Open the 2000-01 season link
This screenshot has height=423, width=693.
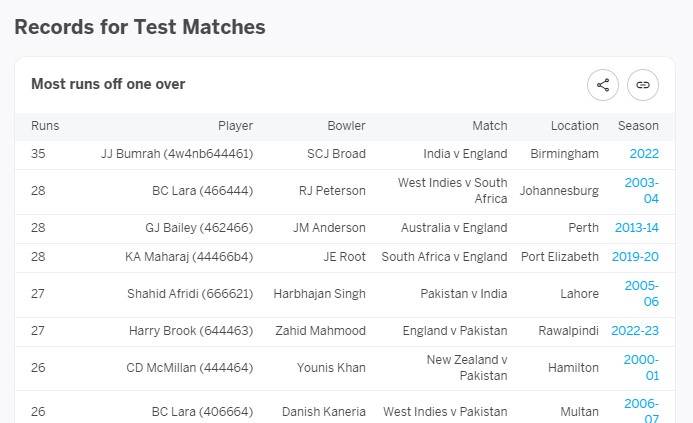click(x=641, y=367)
